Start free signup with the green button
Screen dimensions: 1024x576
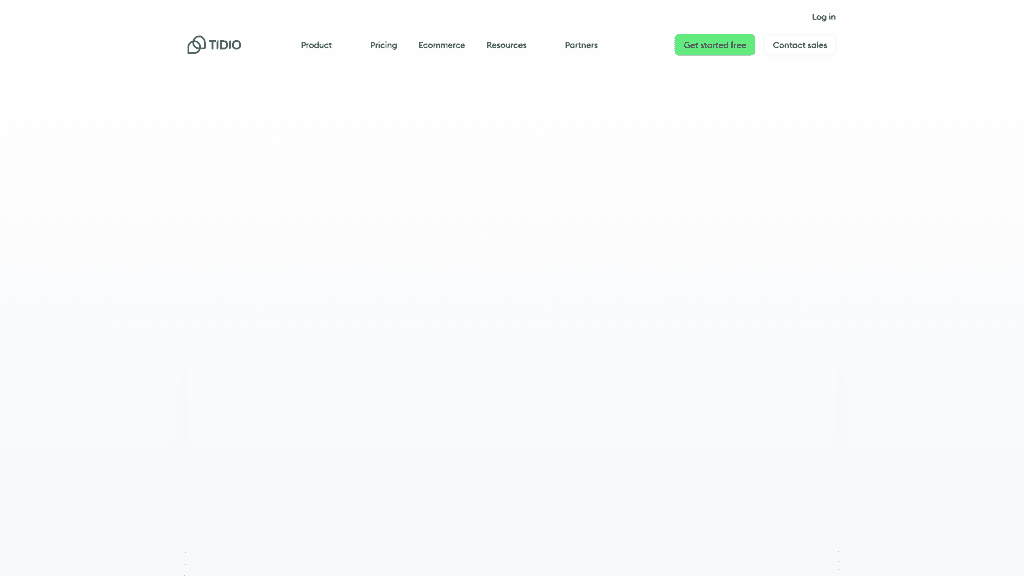(x=714, y=45)
